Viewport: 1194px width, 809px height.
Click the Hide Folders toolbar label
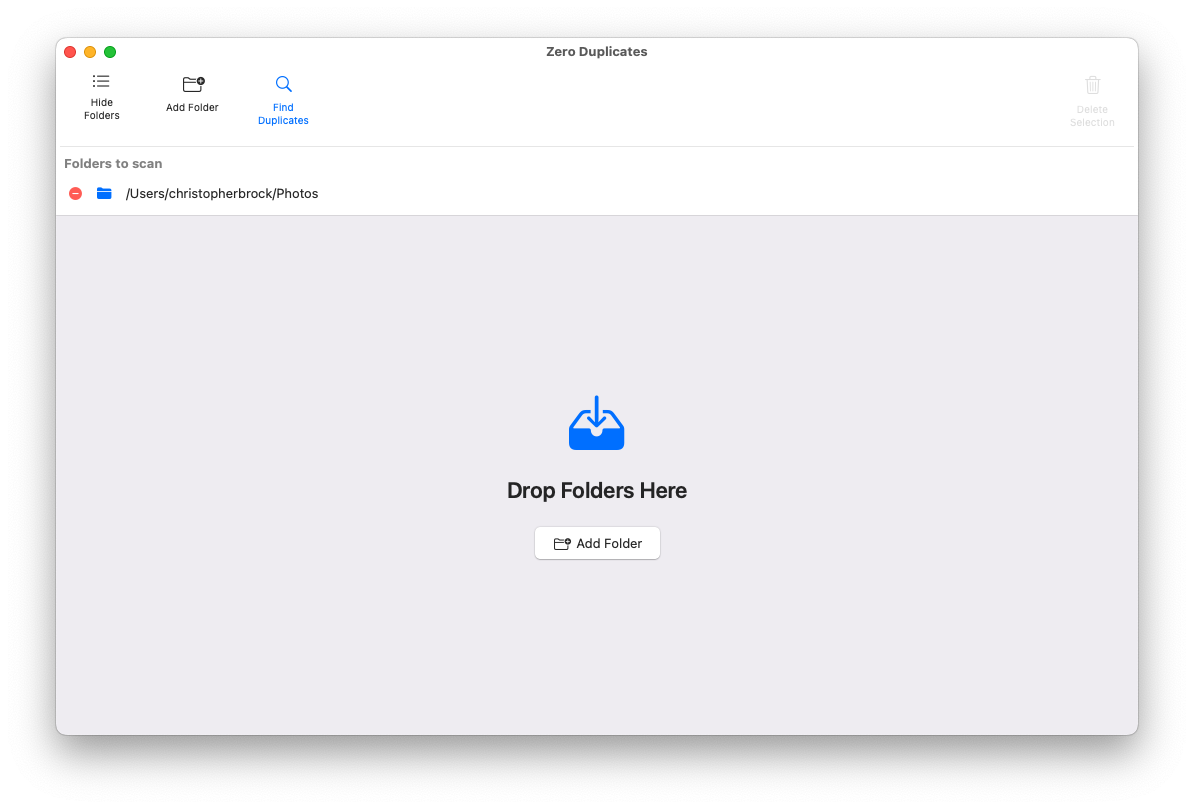pyautogui.click(x=101, y=108)
